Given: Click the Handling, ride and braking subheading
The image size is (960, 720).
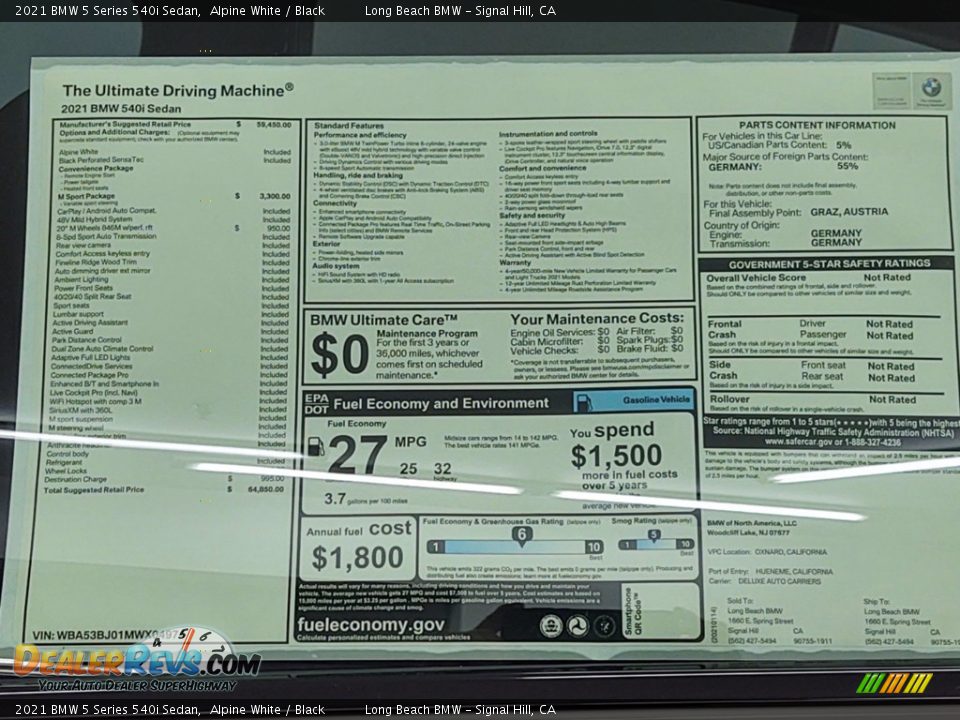Looking at the screenshot, I should (358, 175).
